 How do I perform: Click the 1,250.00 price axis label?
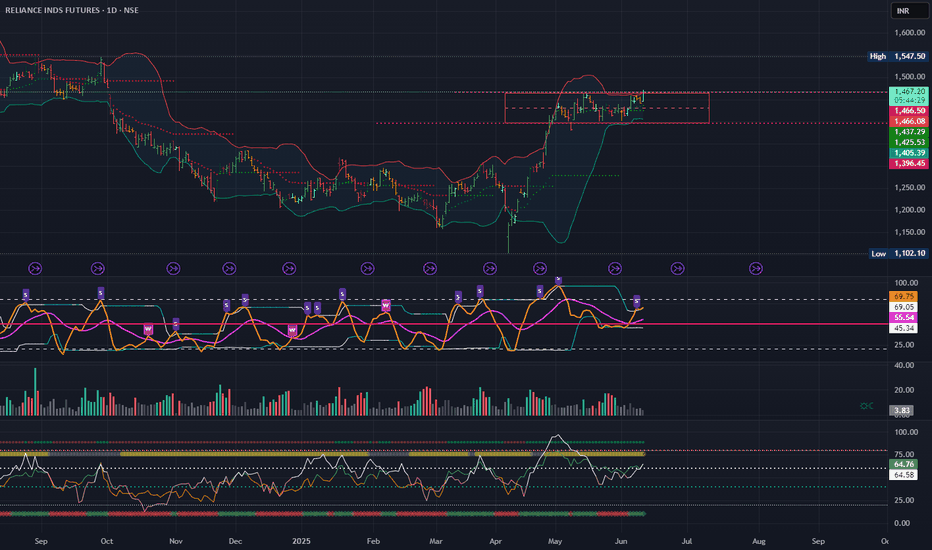(909, 187)
